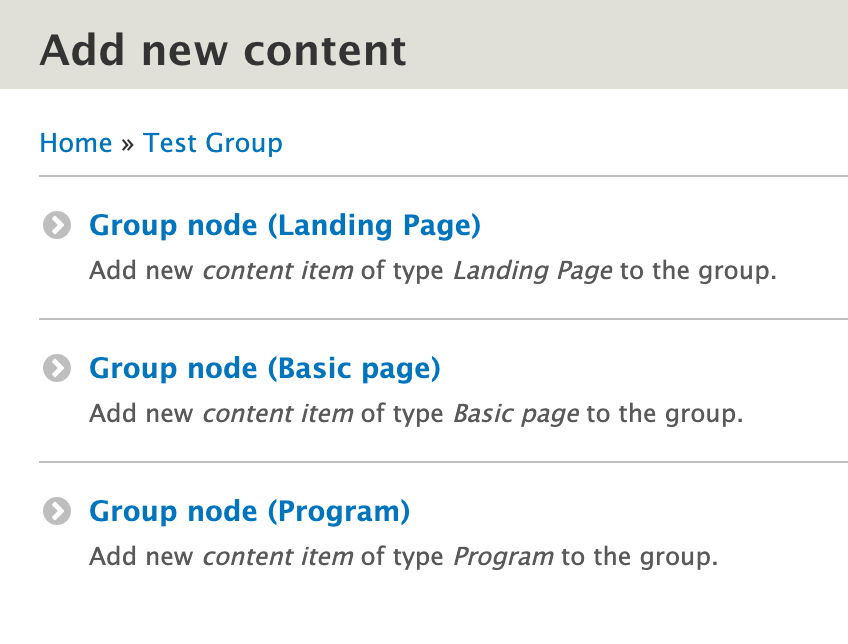Open the Group node (Program) link

(x=249, y=511)
